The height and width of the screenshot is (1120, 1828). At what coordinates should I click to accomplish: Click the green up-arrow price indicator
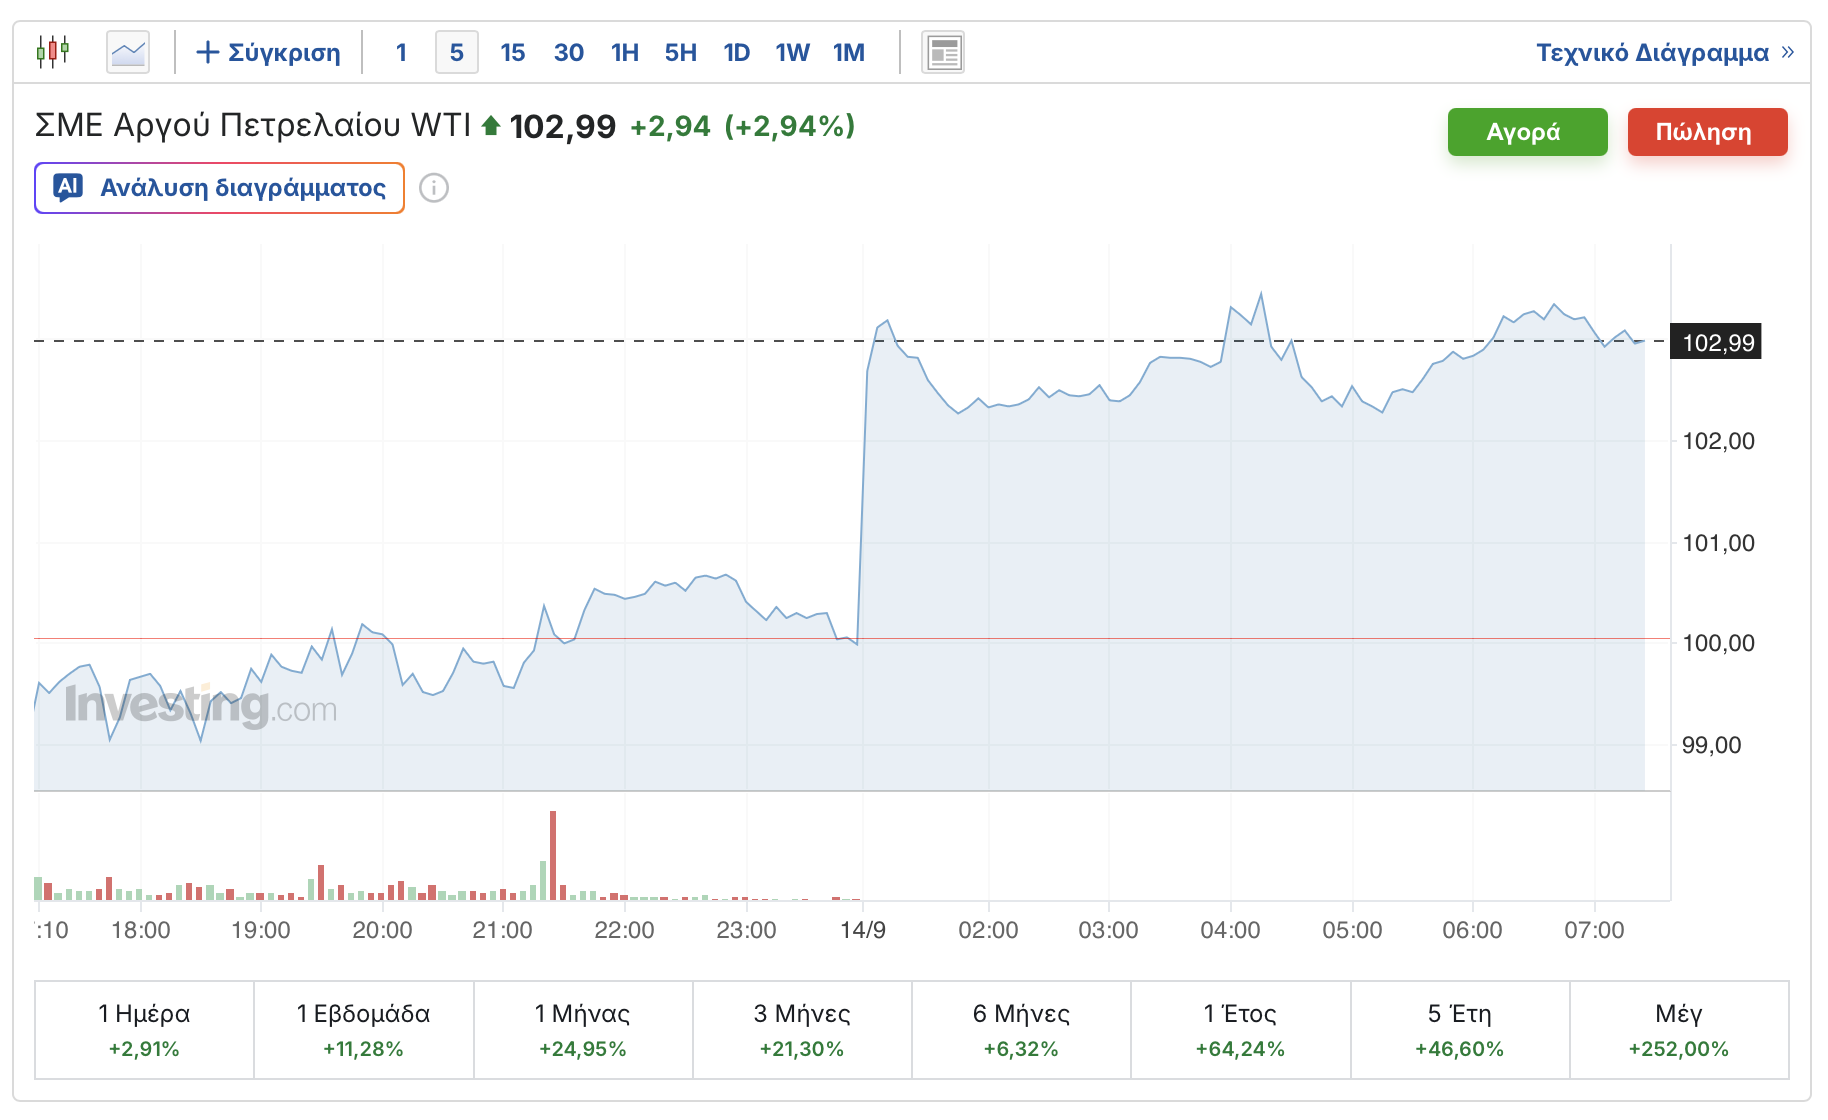(x=491, y=126)
